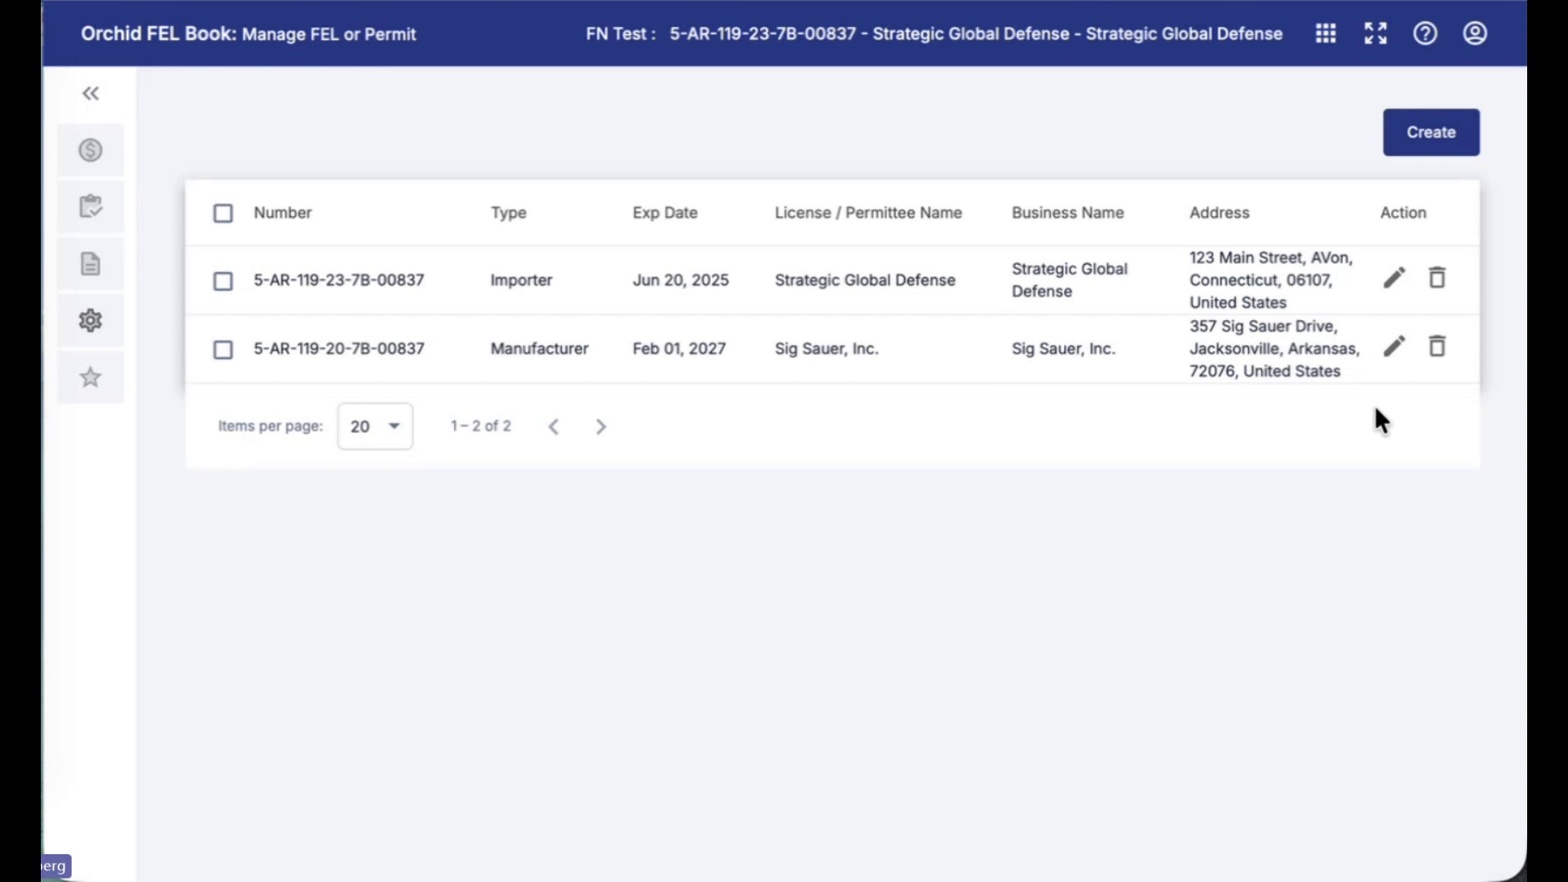Go to the next page arrow
This screenshot has width=1568, height=882.
pos(601,426)
